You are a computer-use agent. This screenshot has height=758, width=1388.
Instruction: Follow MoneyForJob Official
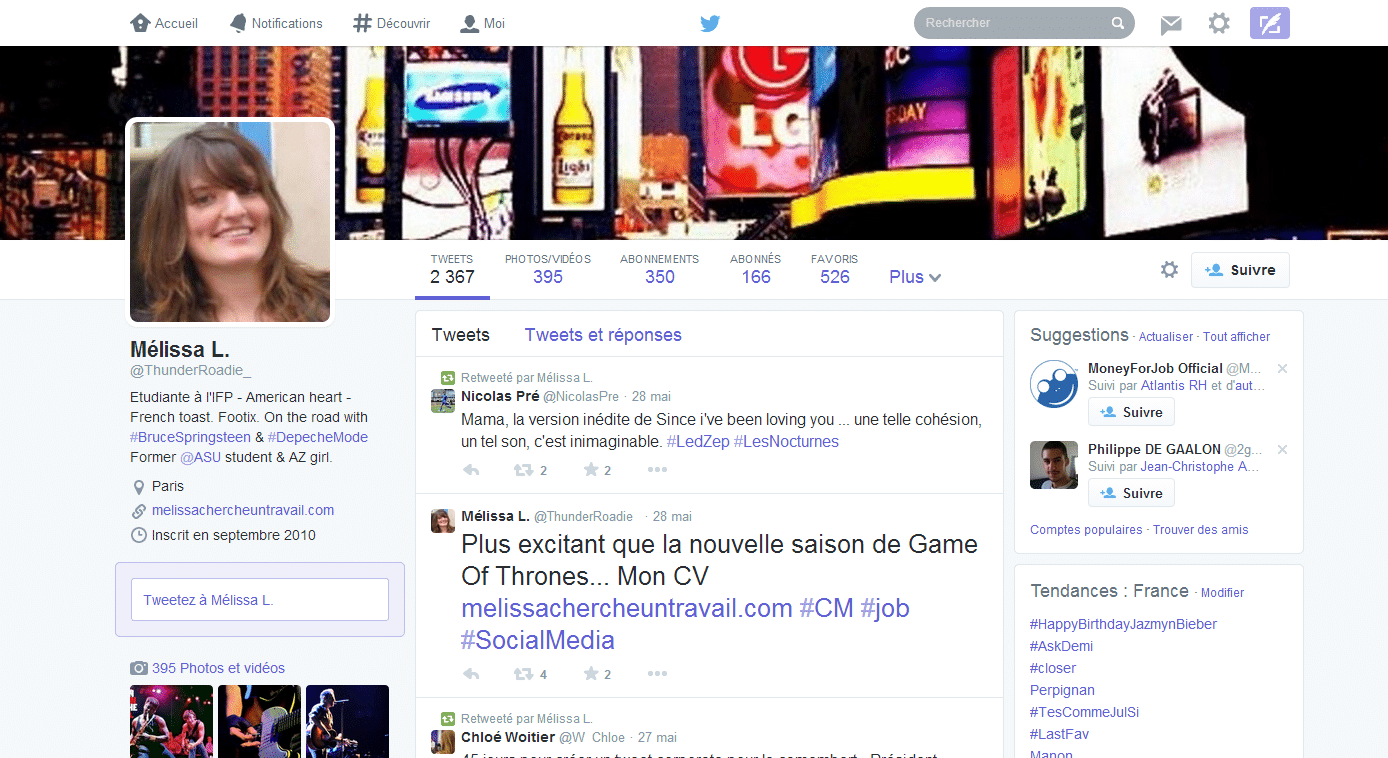1131,412
